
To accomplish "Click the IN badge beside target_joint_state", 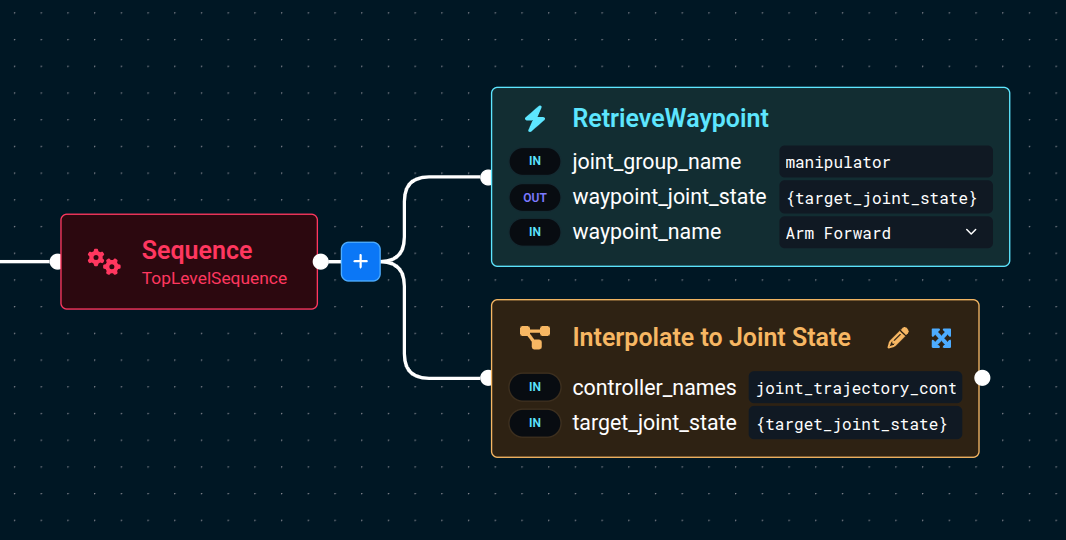I will tap(535, 423).
